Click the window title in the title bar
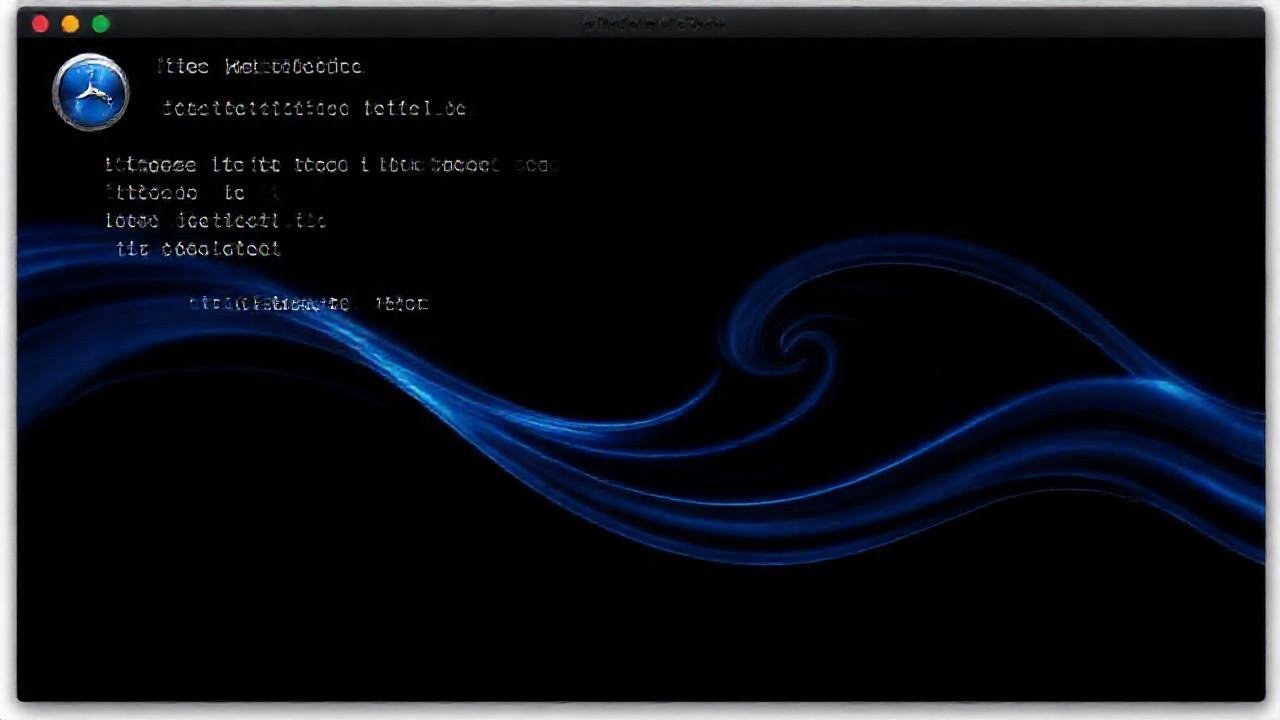 [x=653, y=24]
